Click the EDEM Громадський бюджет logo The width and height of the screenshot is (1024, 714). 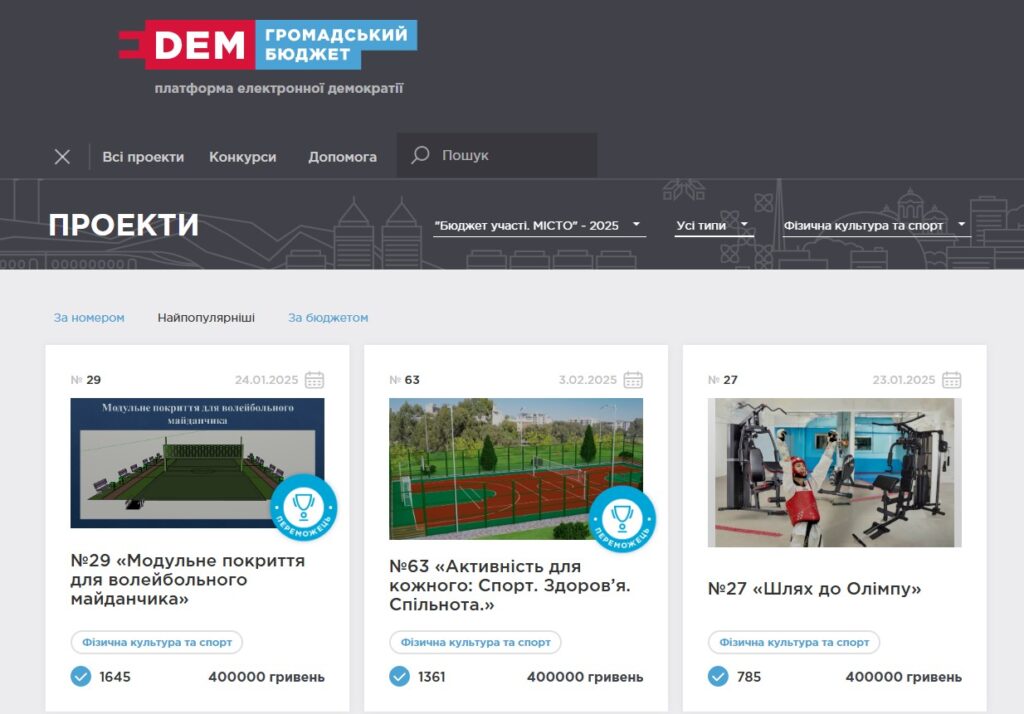click(268, 45)
